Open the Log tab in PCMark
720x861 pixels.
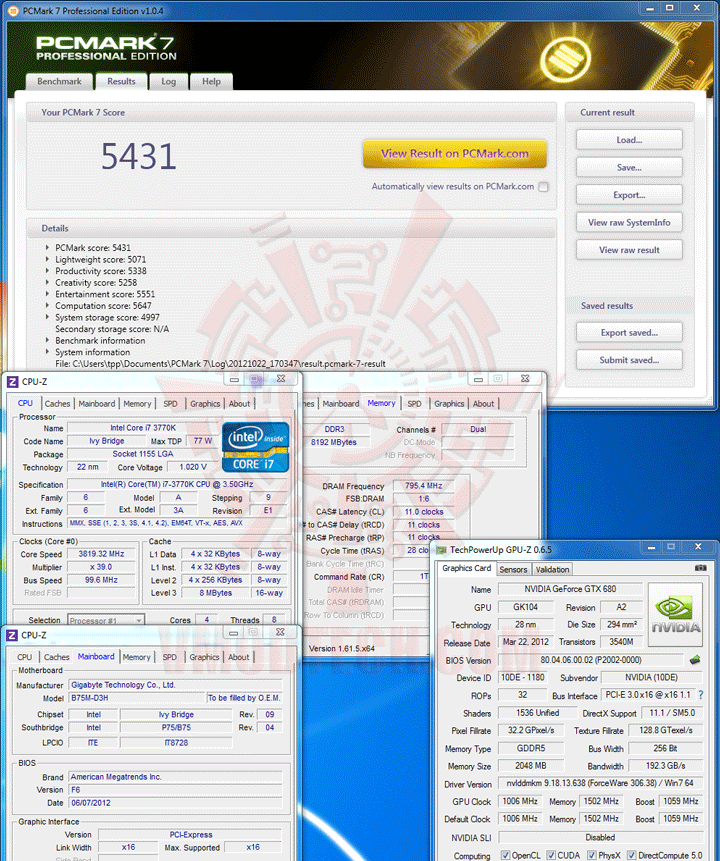click(x=169, y=81)
